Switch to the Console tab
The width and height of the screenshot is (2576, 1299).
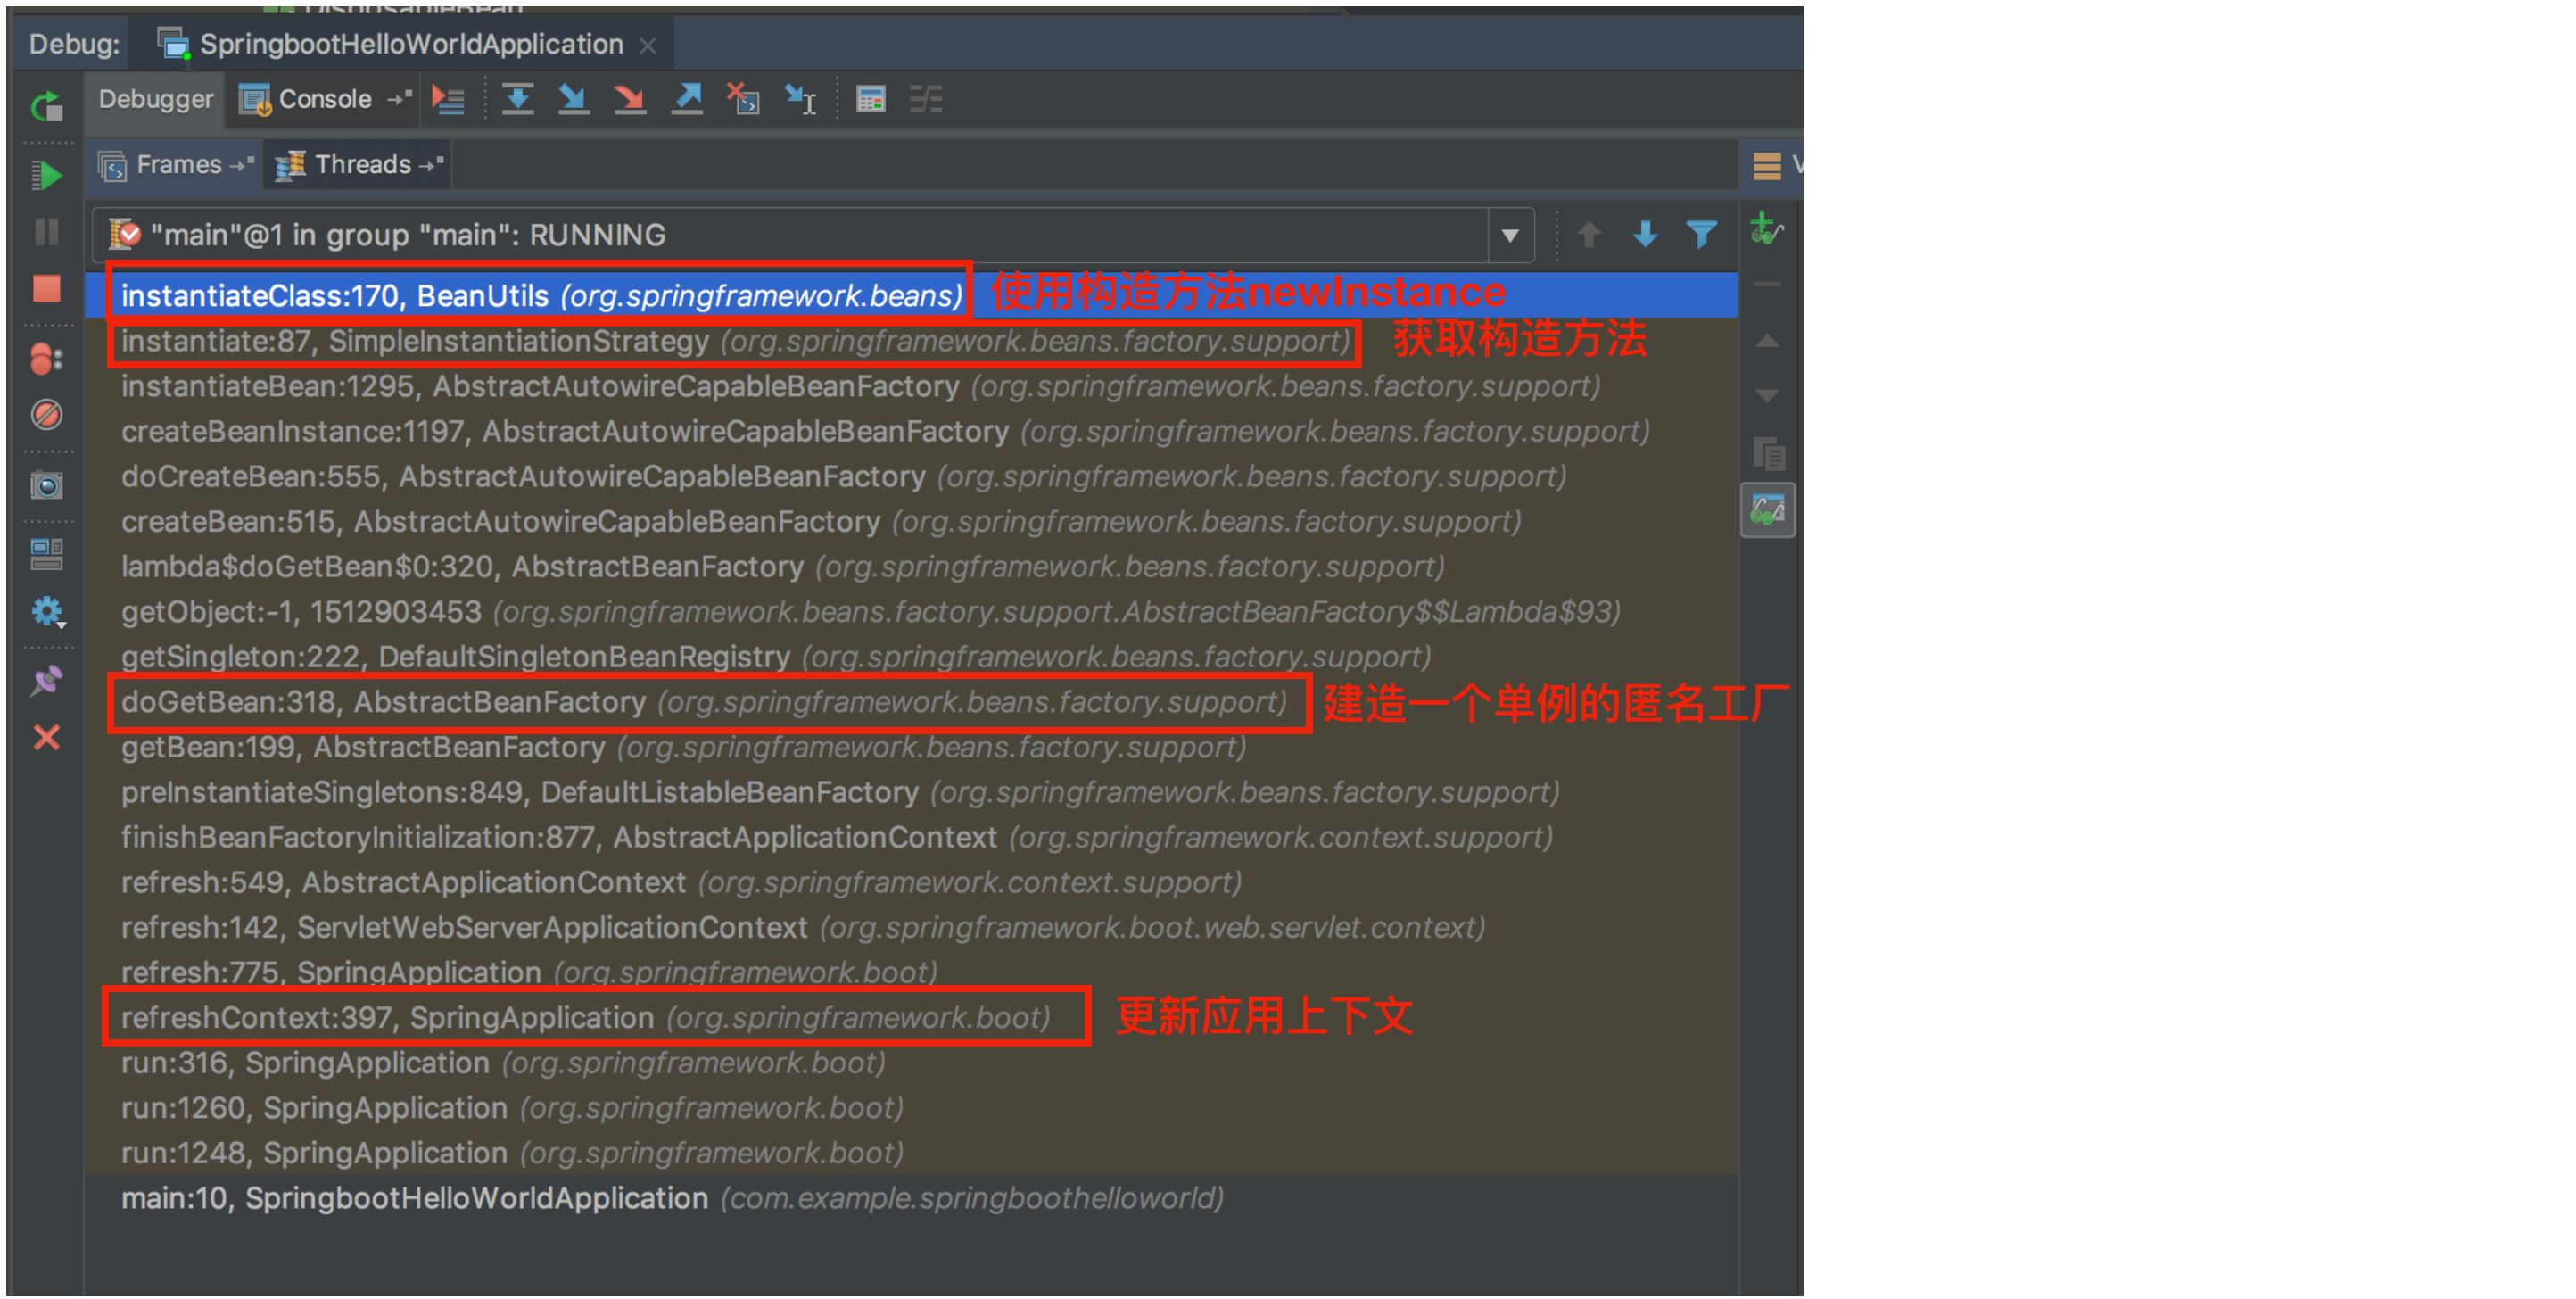[324, 99]
